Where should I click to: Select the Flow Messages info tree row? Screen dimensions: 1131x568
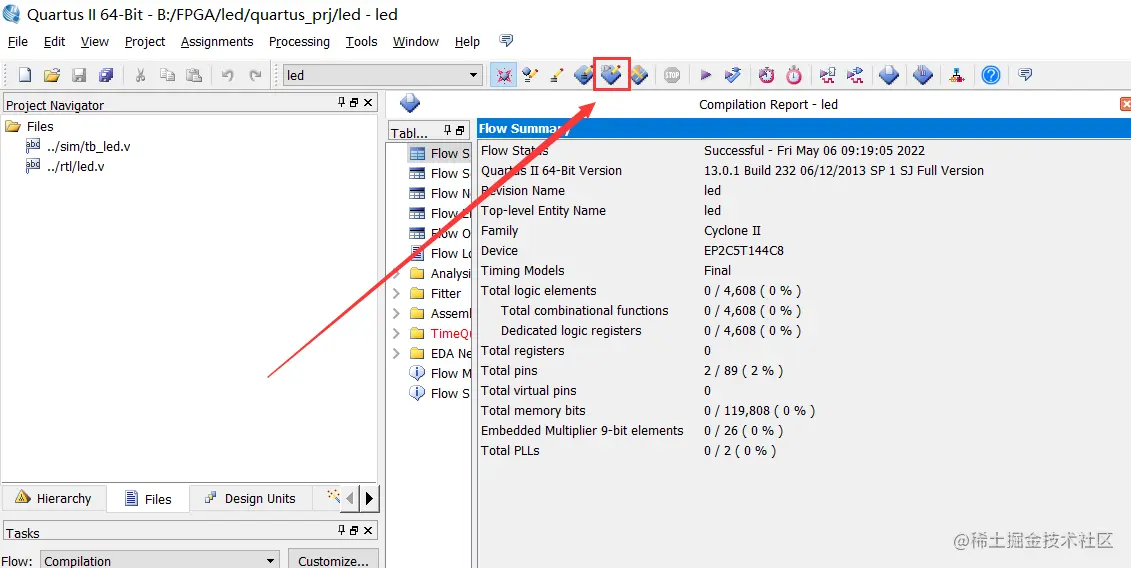pyautogui.click(x=439, y=373)
